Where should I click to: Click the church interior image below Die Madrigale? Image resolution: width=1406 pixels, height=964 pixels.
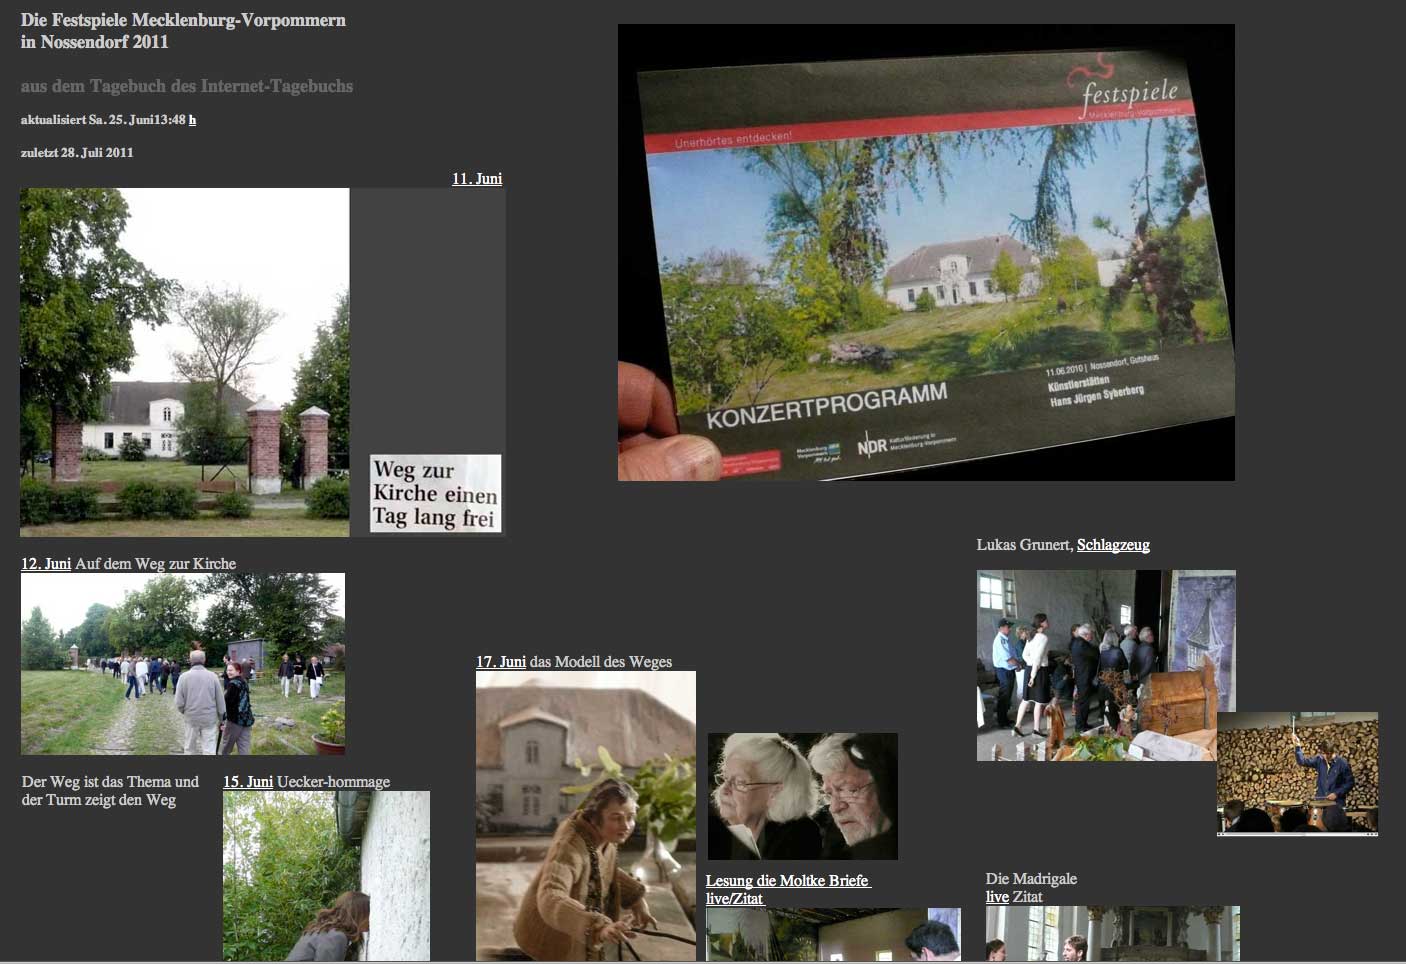click(1112, 933)
